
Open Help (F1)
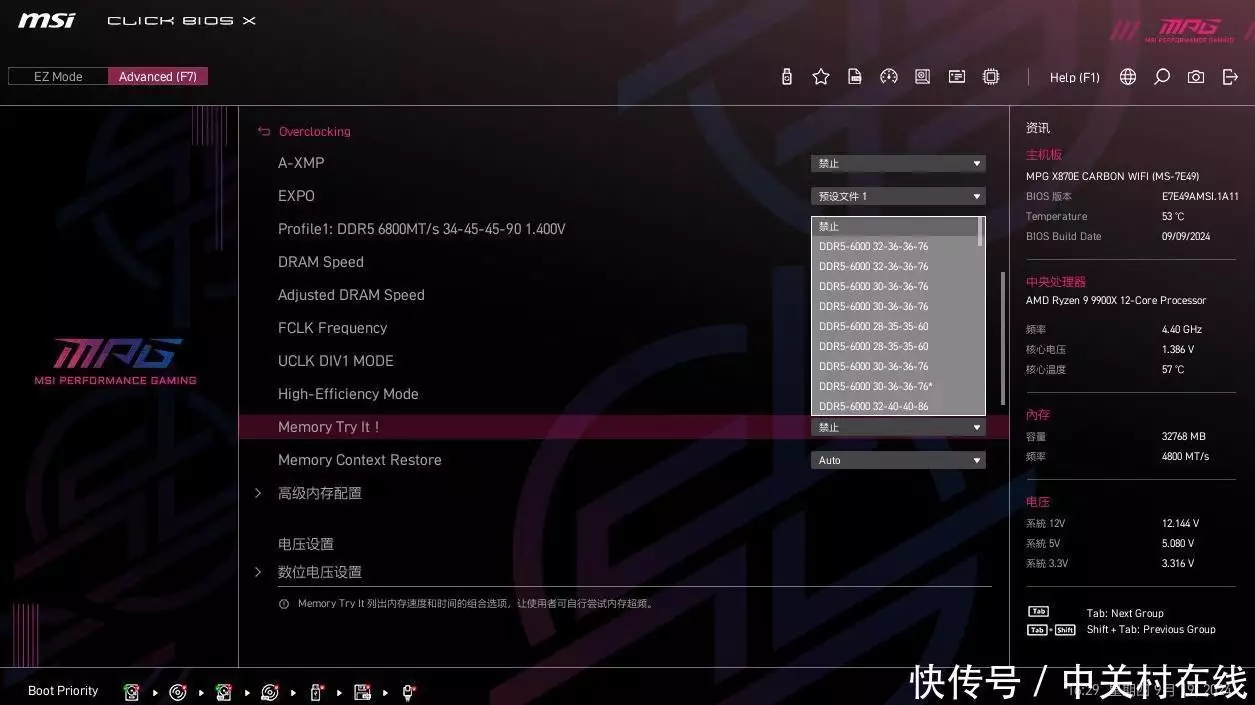coord(1075,77)
